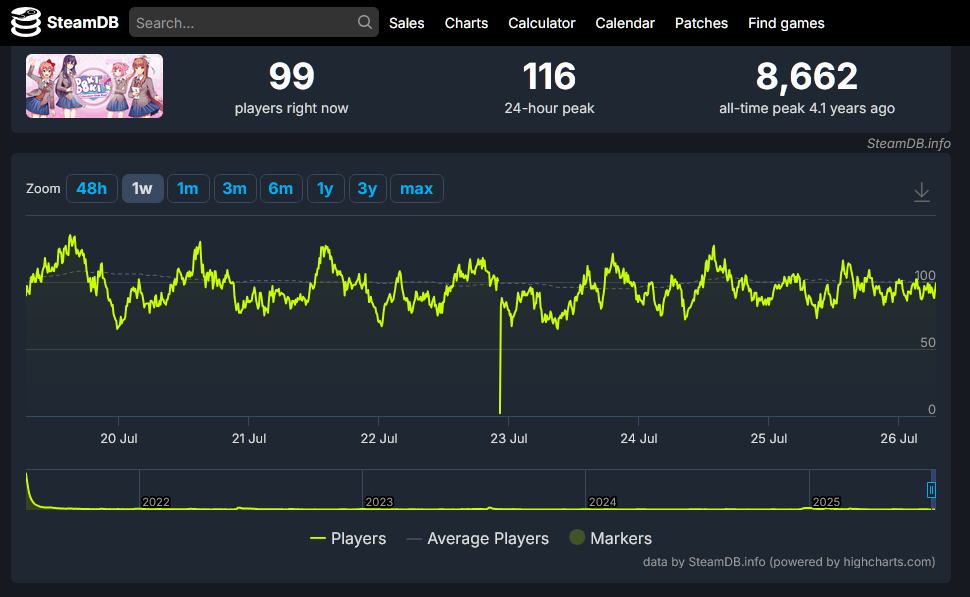Click '8,662' all-time peak value
Viewport: 970px width, 597px height.
tap(807, 77)
